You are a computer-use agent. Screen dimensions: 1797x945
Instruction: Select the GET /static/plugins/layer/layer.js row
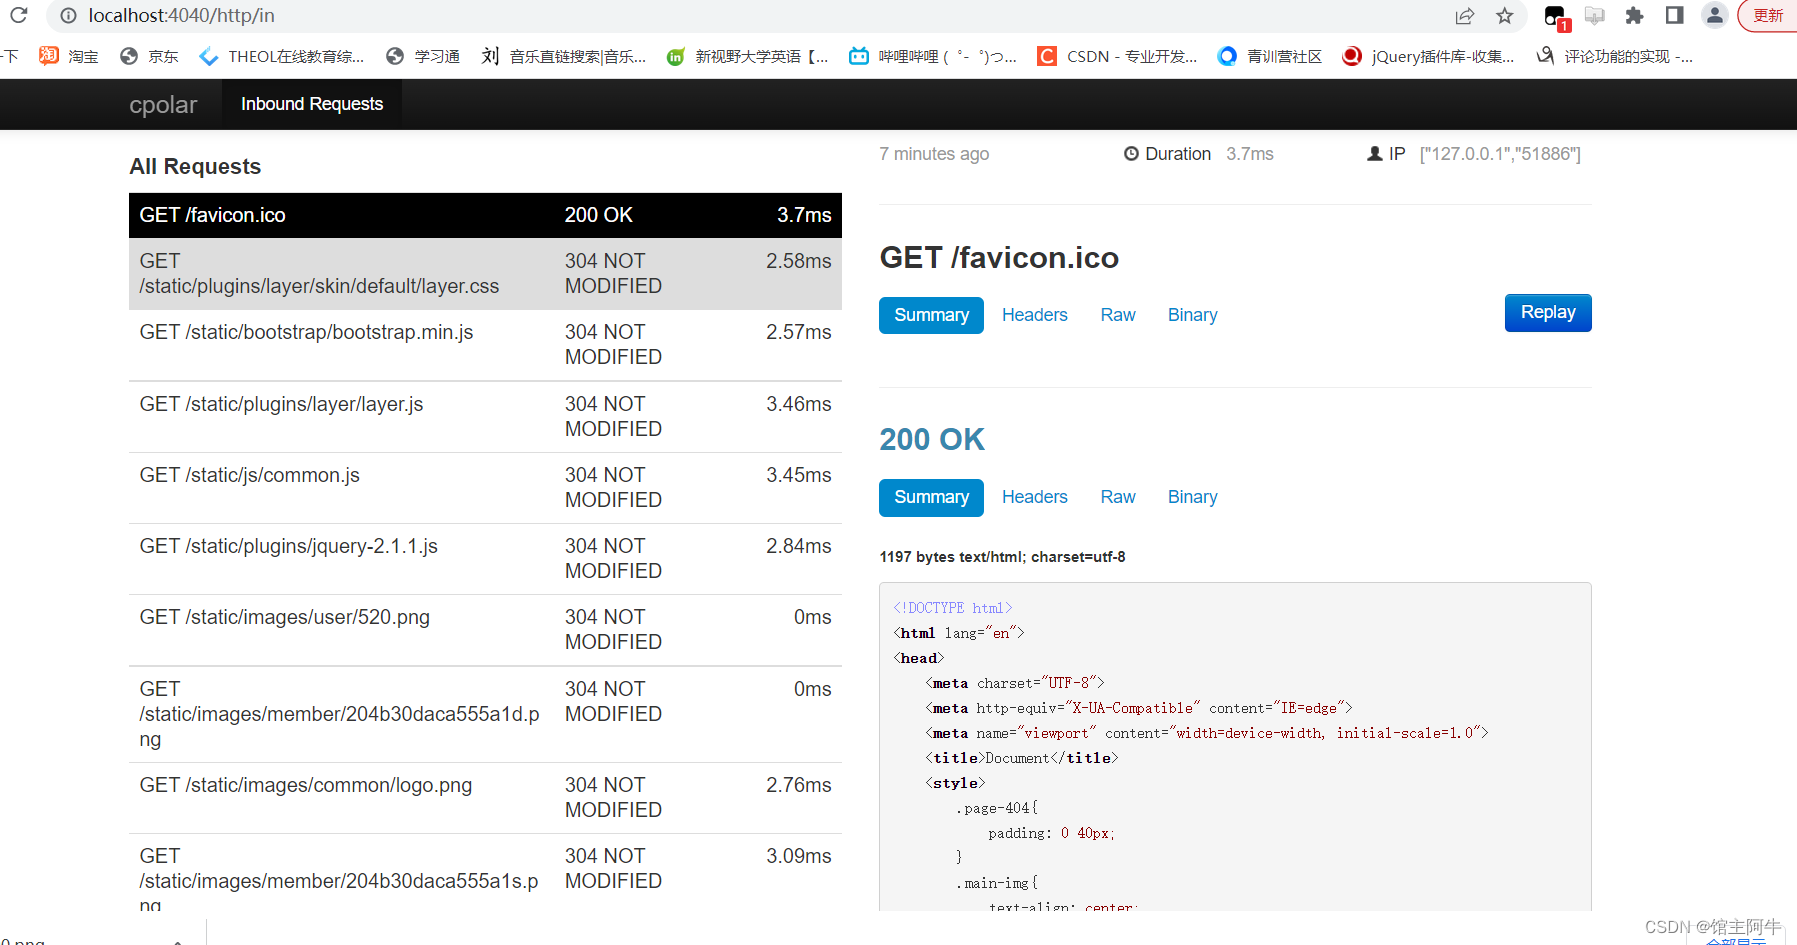click(485, 416)
